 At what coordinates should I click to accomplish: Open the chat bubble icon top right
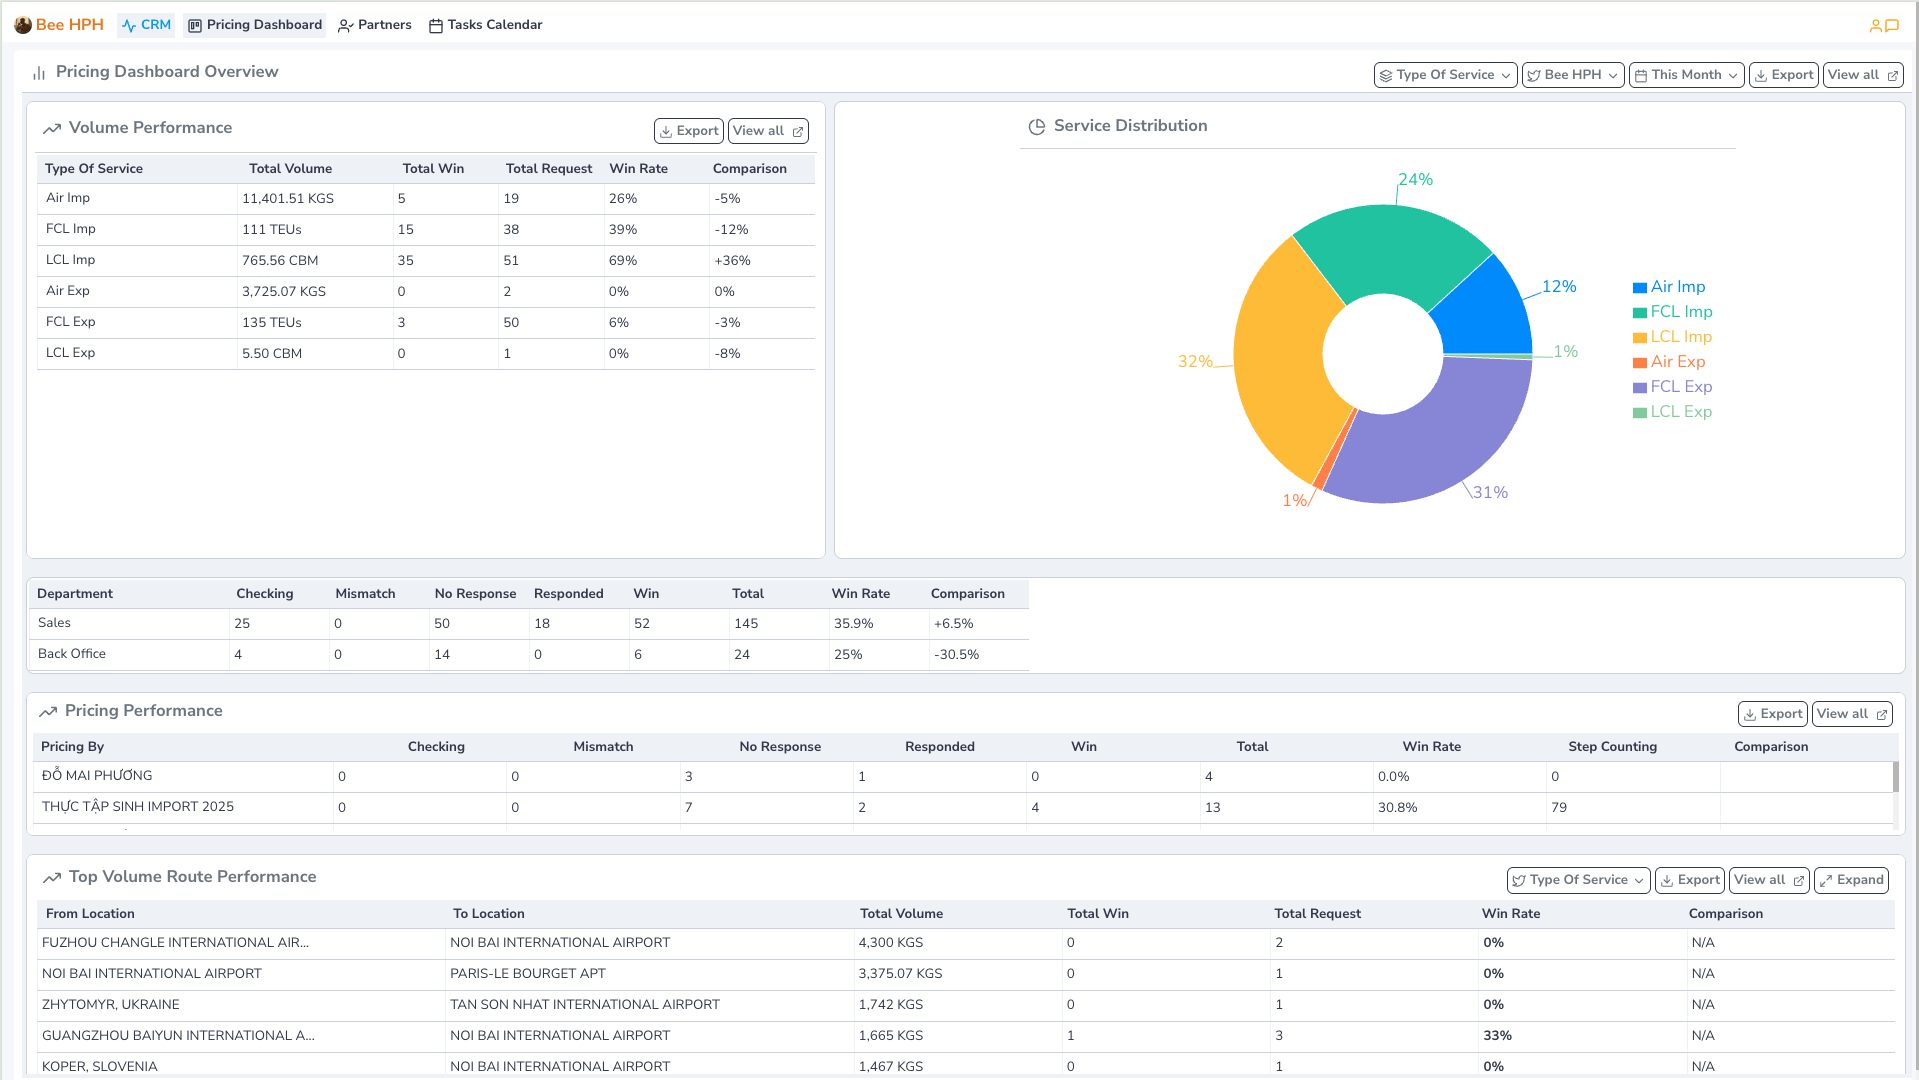point(1893,25)
